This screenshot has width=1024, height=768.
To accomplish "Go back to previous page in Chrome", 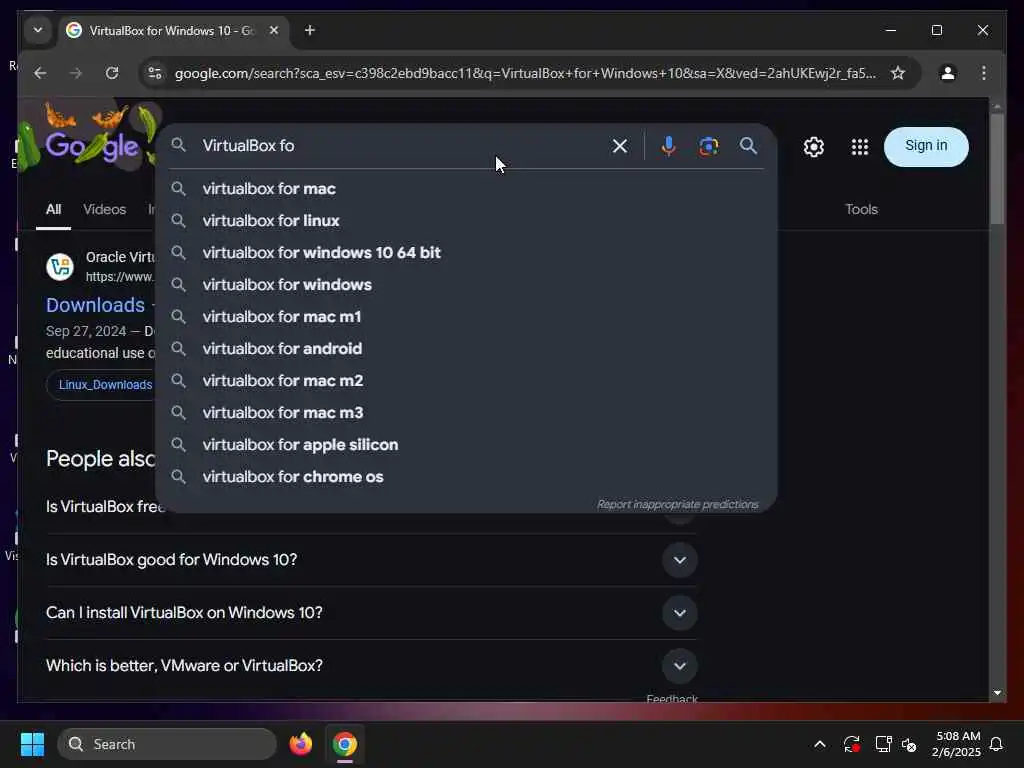I will point(40,73).
